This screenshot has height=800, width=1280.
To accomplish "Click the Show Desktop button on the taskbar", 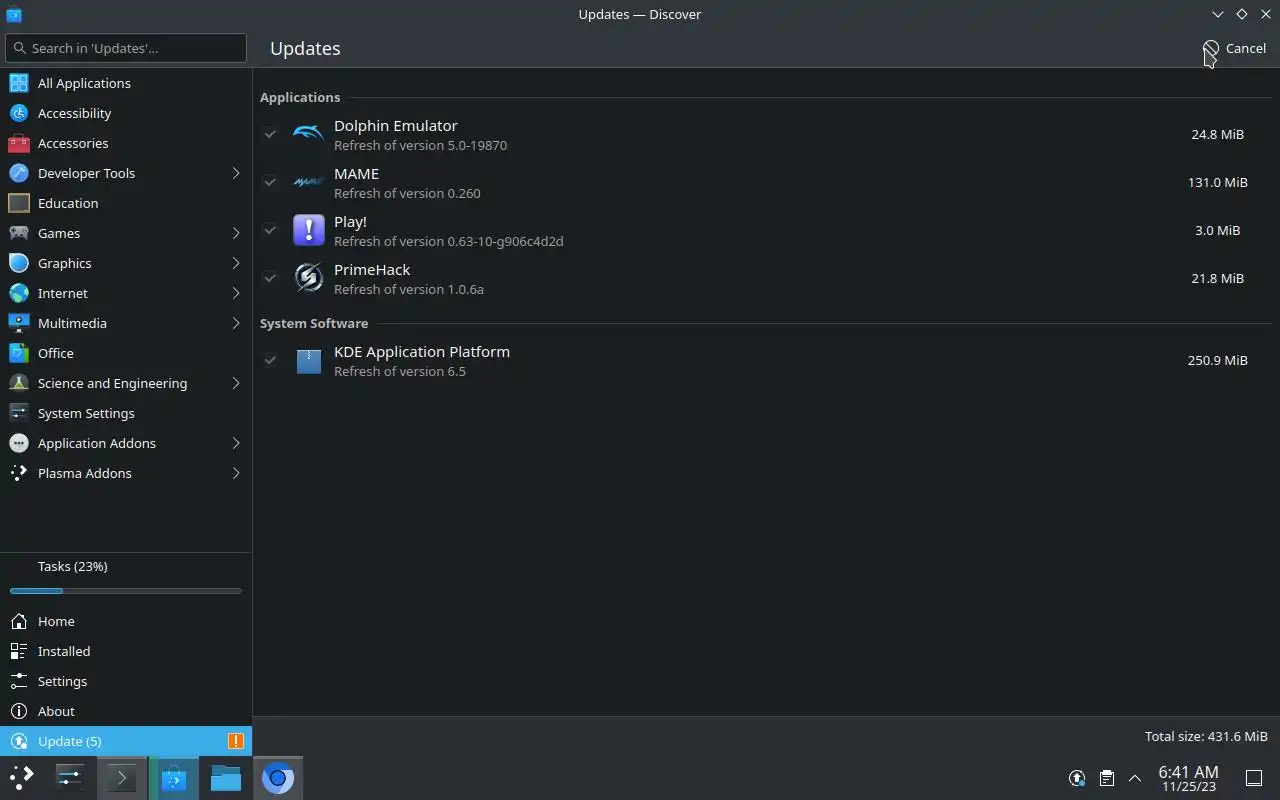I will tap(1253, 777).
